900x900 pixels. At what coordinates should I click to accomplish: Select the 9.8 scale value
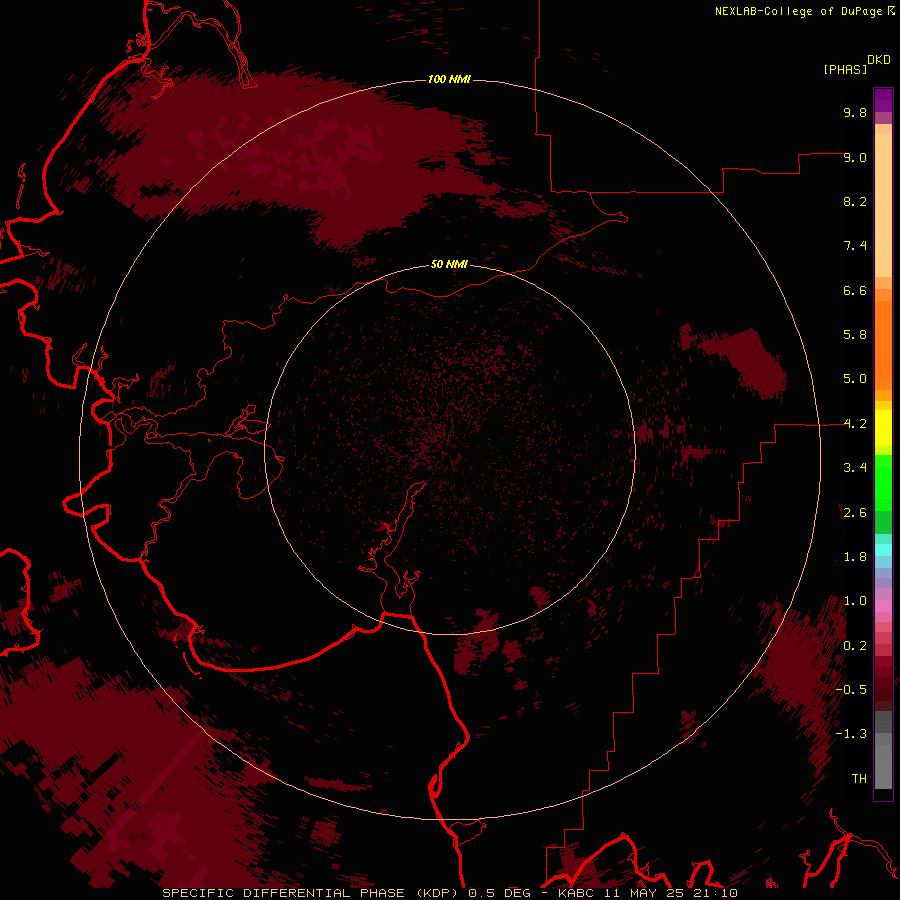[855, 112]
